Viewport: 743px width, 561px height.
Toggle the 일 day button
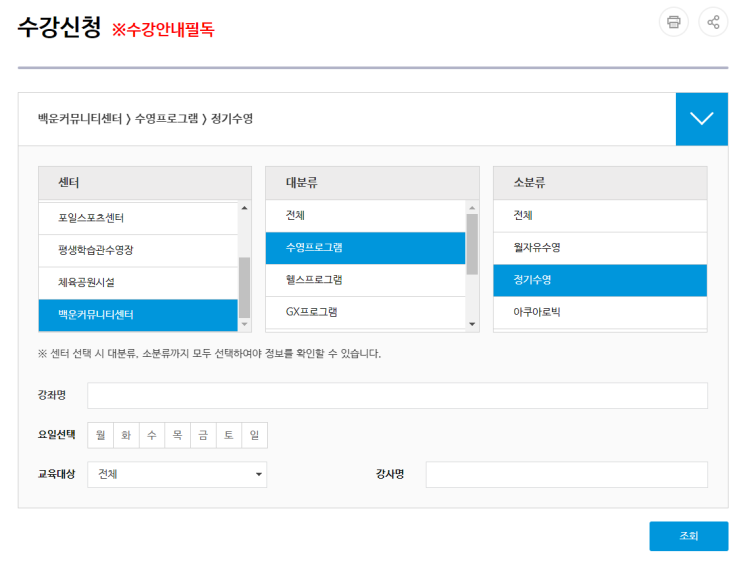tap(254, 435)
